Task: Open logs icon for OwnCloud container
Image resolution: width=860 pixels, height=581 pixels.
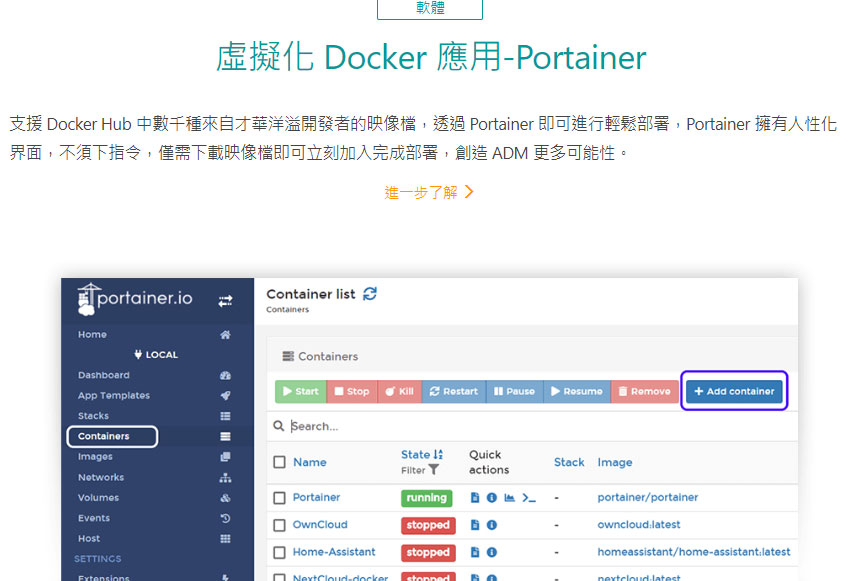Action: point(475,525)
